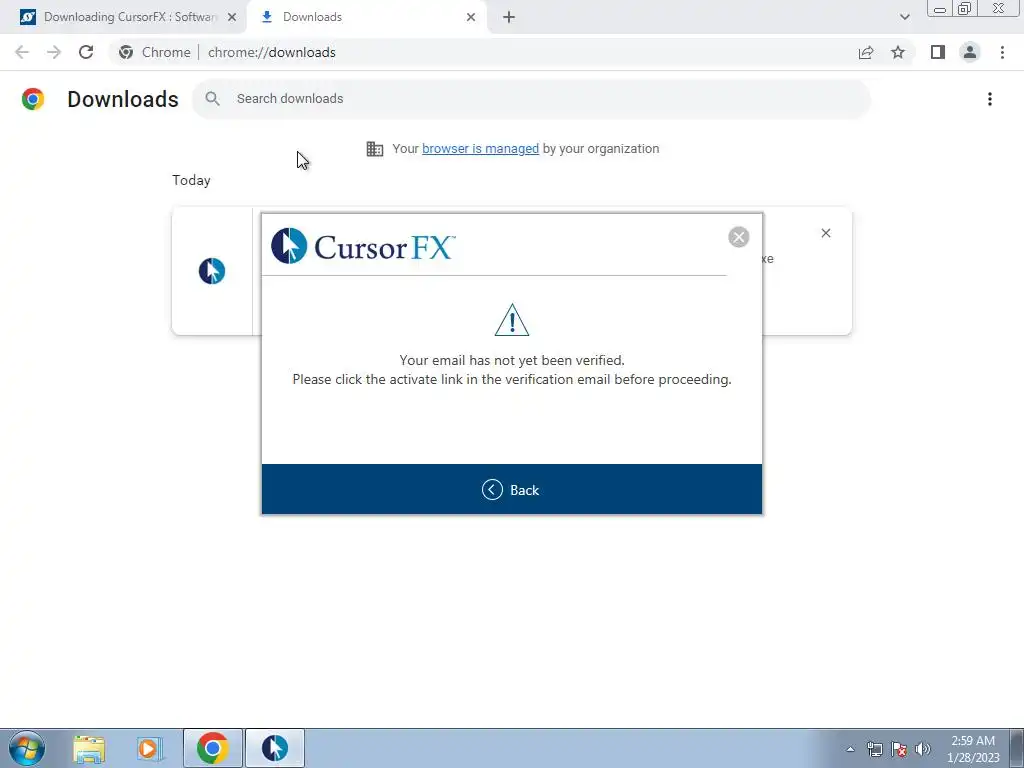Click the Chrome site info chip
The image size is (1024, 768).
click(x=155, y=52)
